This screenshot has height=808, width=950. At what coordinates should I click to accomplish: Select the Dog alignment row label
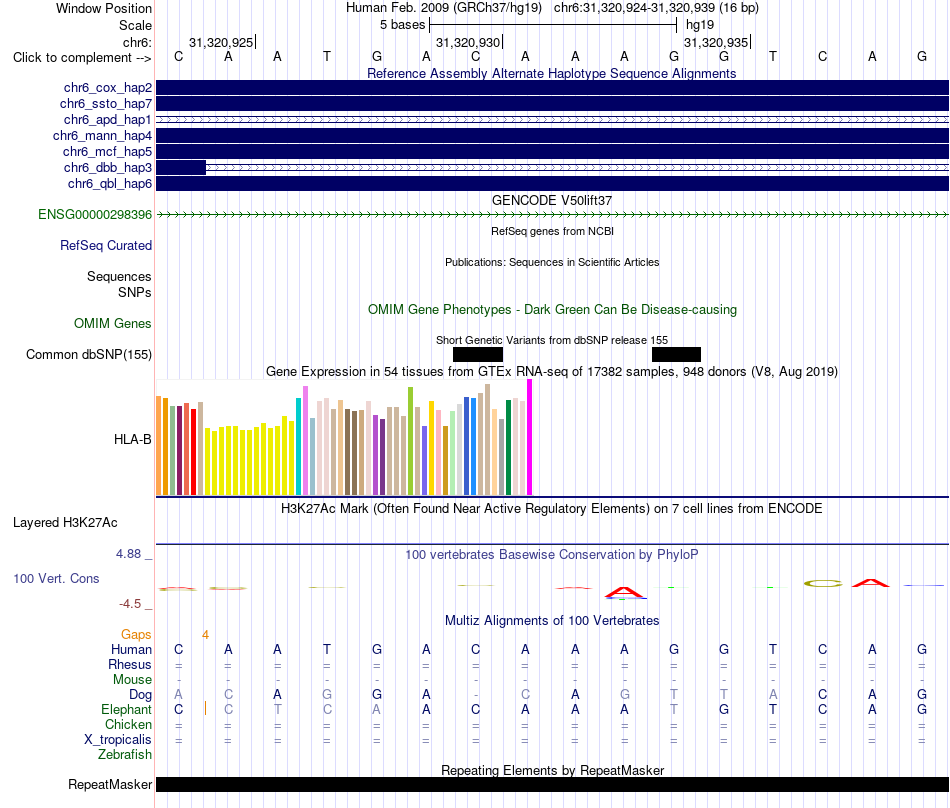click(x=141, y=695)
